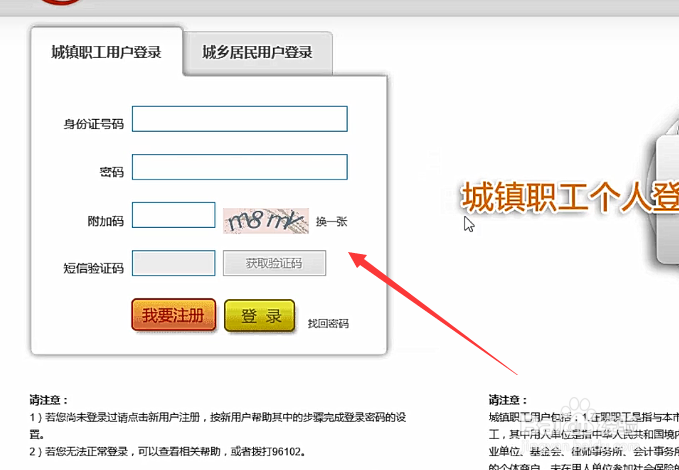The height and width of the screenshot is (470, 679).
Task: Click the 我要注册 register button
Action: (x=174, y=315)
